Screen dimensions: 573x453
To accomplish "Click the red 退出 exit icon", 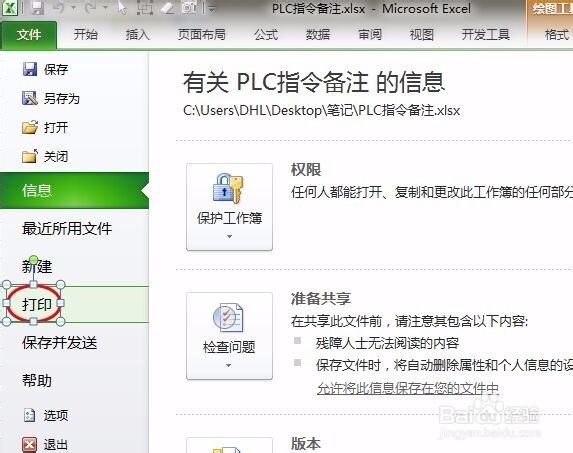I will [30, 445].
